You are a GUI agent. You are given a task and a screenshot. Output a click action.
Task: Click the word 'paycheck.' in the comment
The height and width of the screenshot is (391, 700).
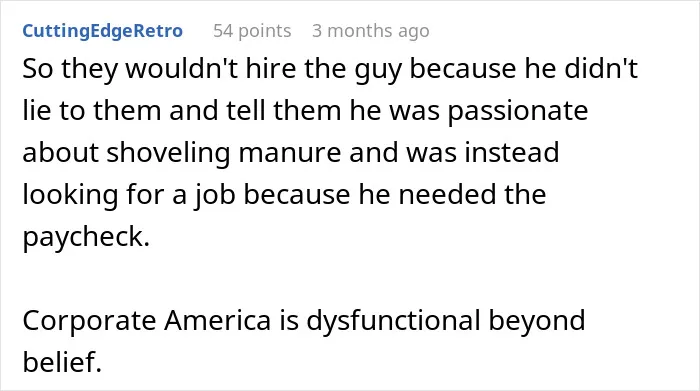tap(86, 237)
